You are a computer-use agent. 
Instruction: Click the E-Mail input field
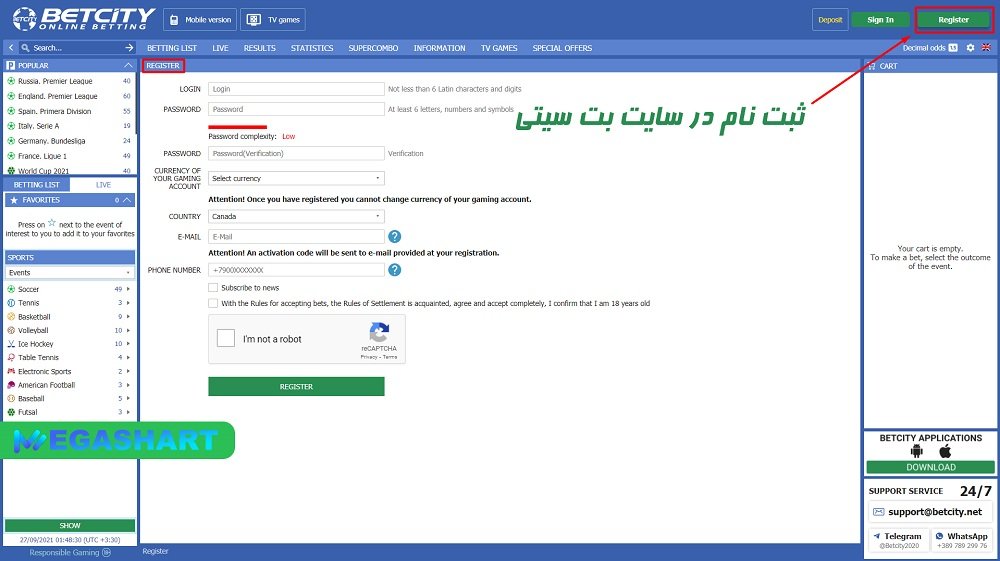click(296, 237)
